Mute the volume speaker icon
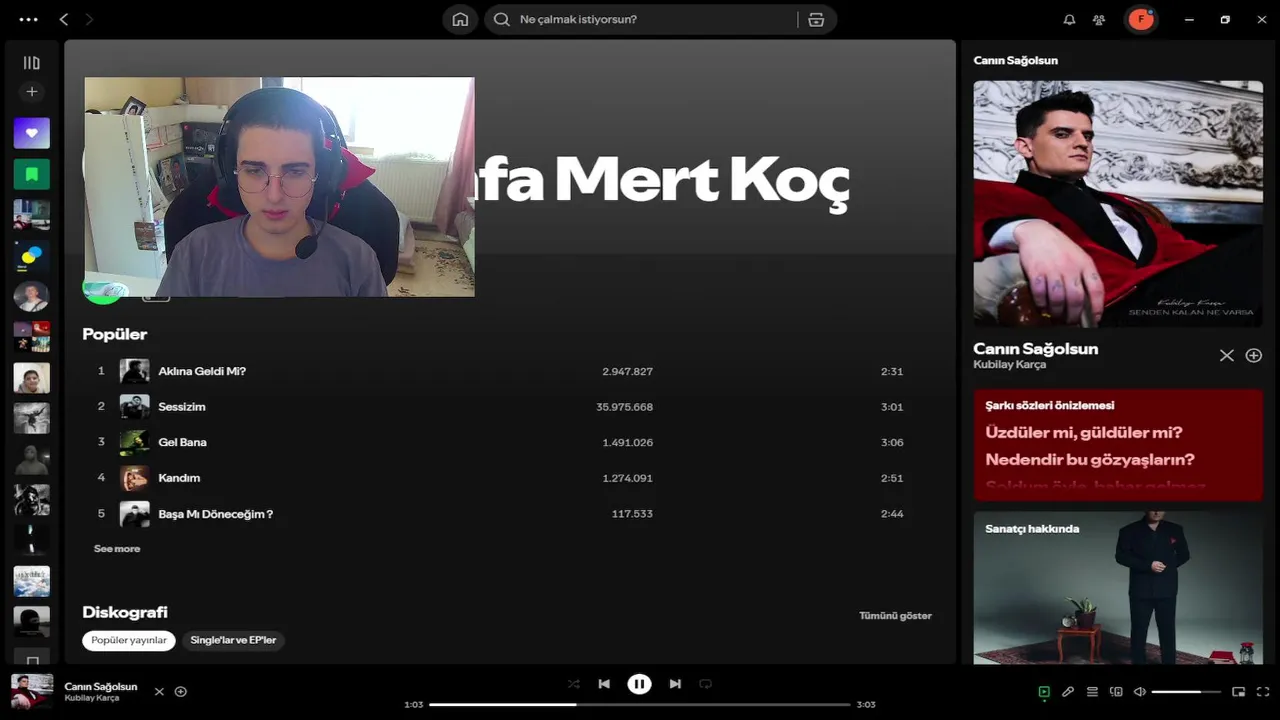 (1139, 692)
